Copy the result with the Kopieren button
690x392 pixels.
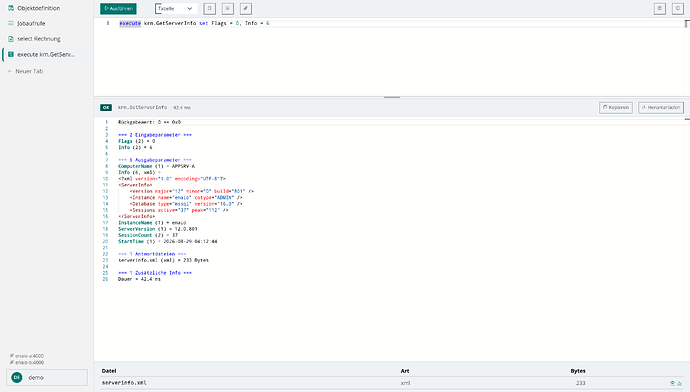coord(616,107)
